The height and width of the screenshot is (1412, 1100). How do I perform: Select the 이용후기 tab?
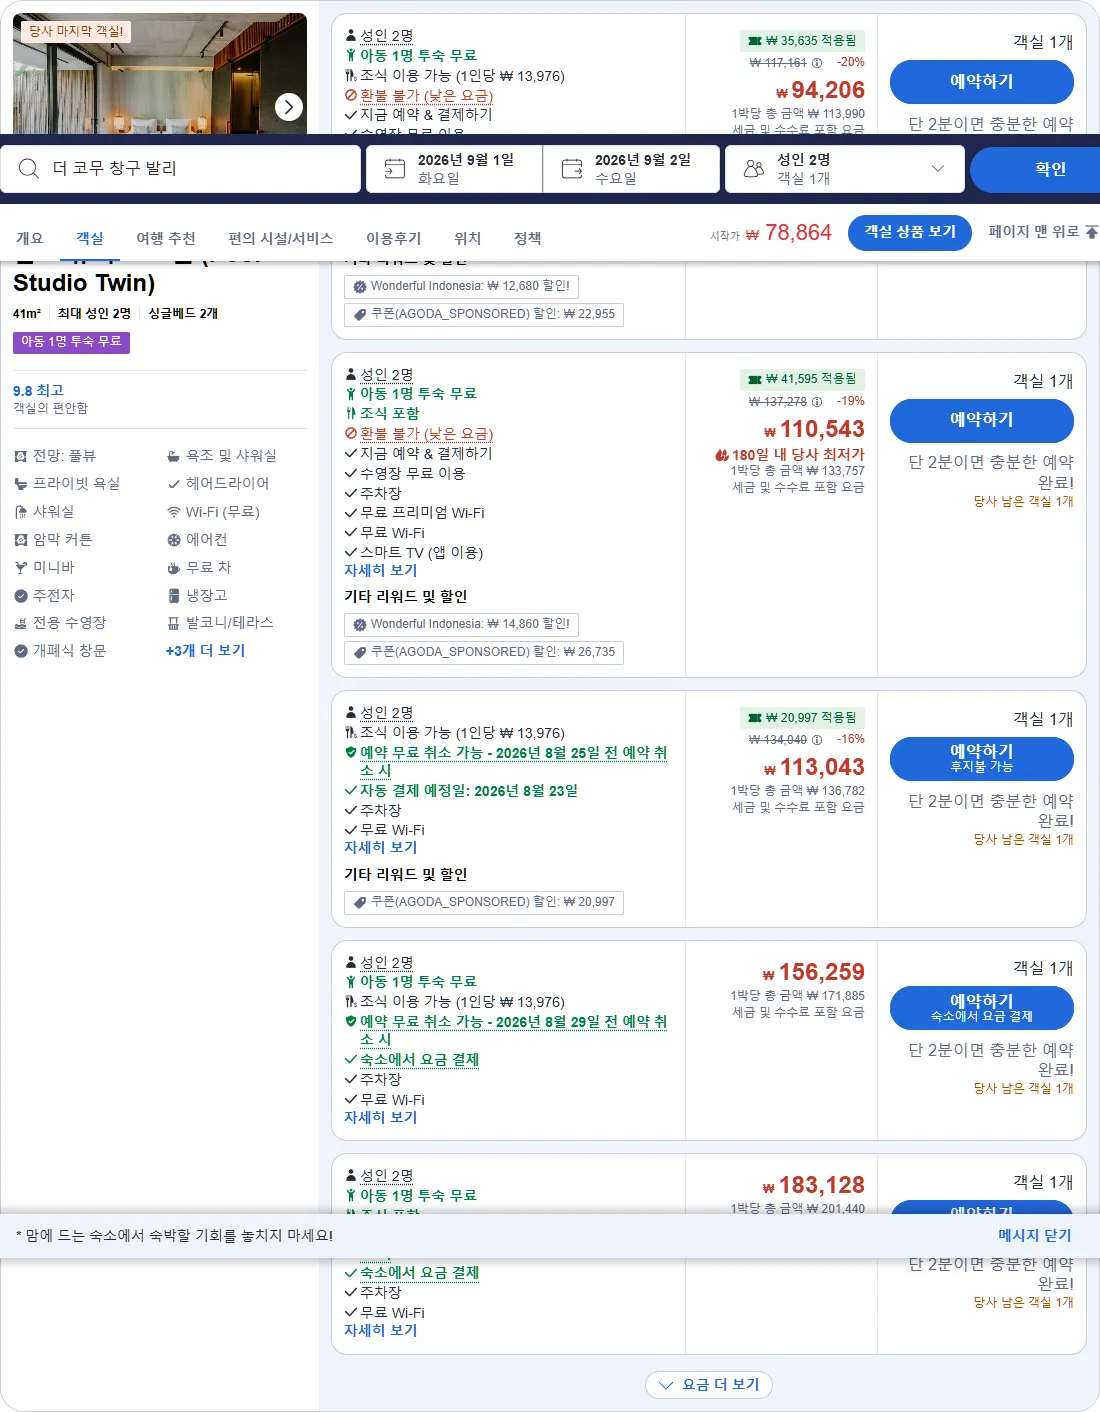pos(394,238)
